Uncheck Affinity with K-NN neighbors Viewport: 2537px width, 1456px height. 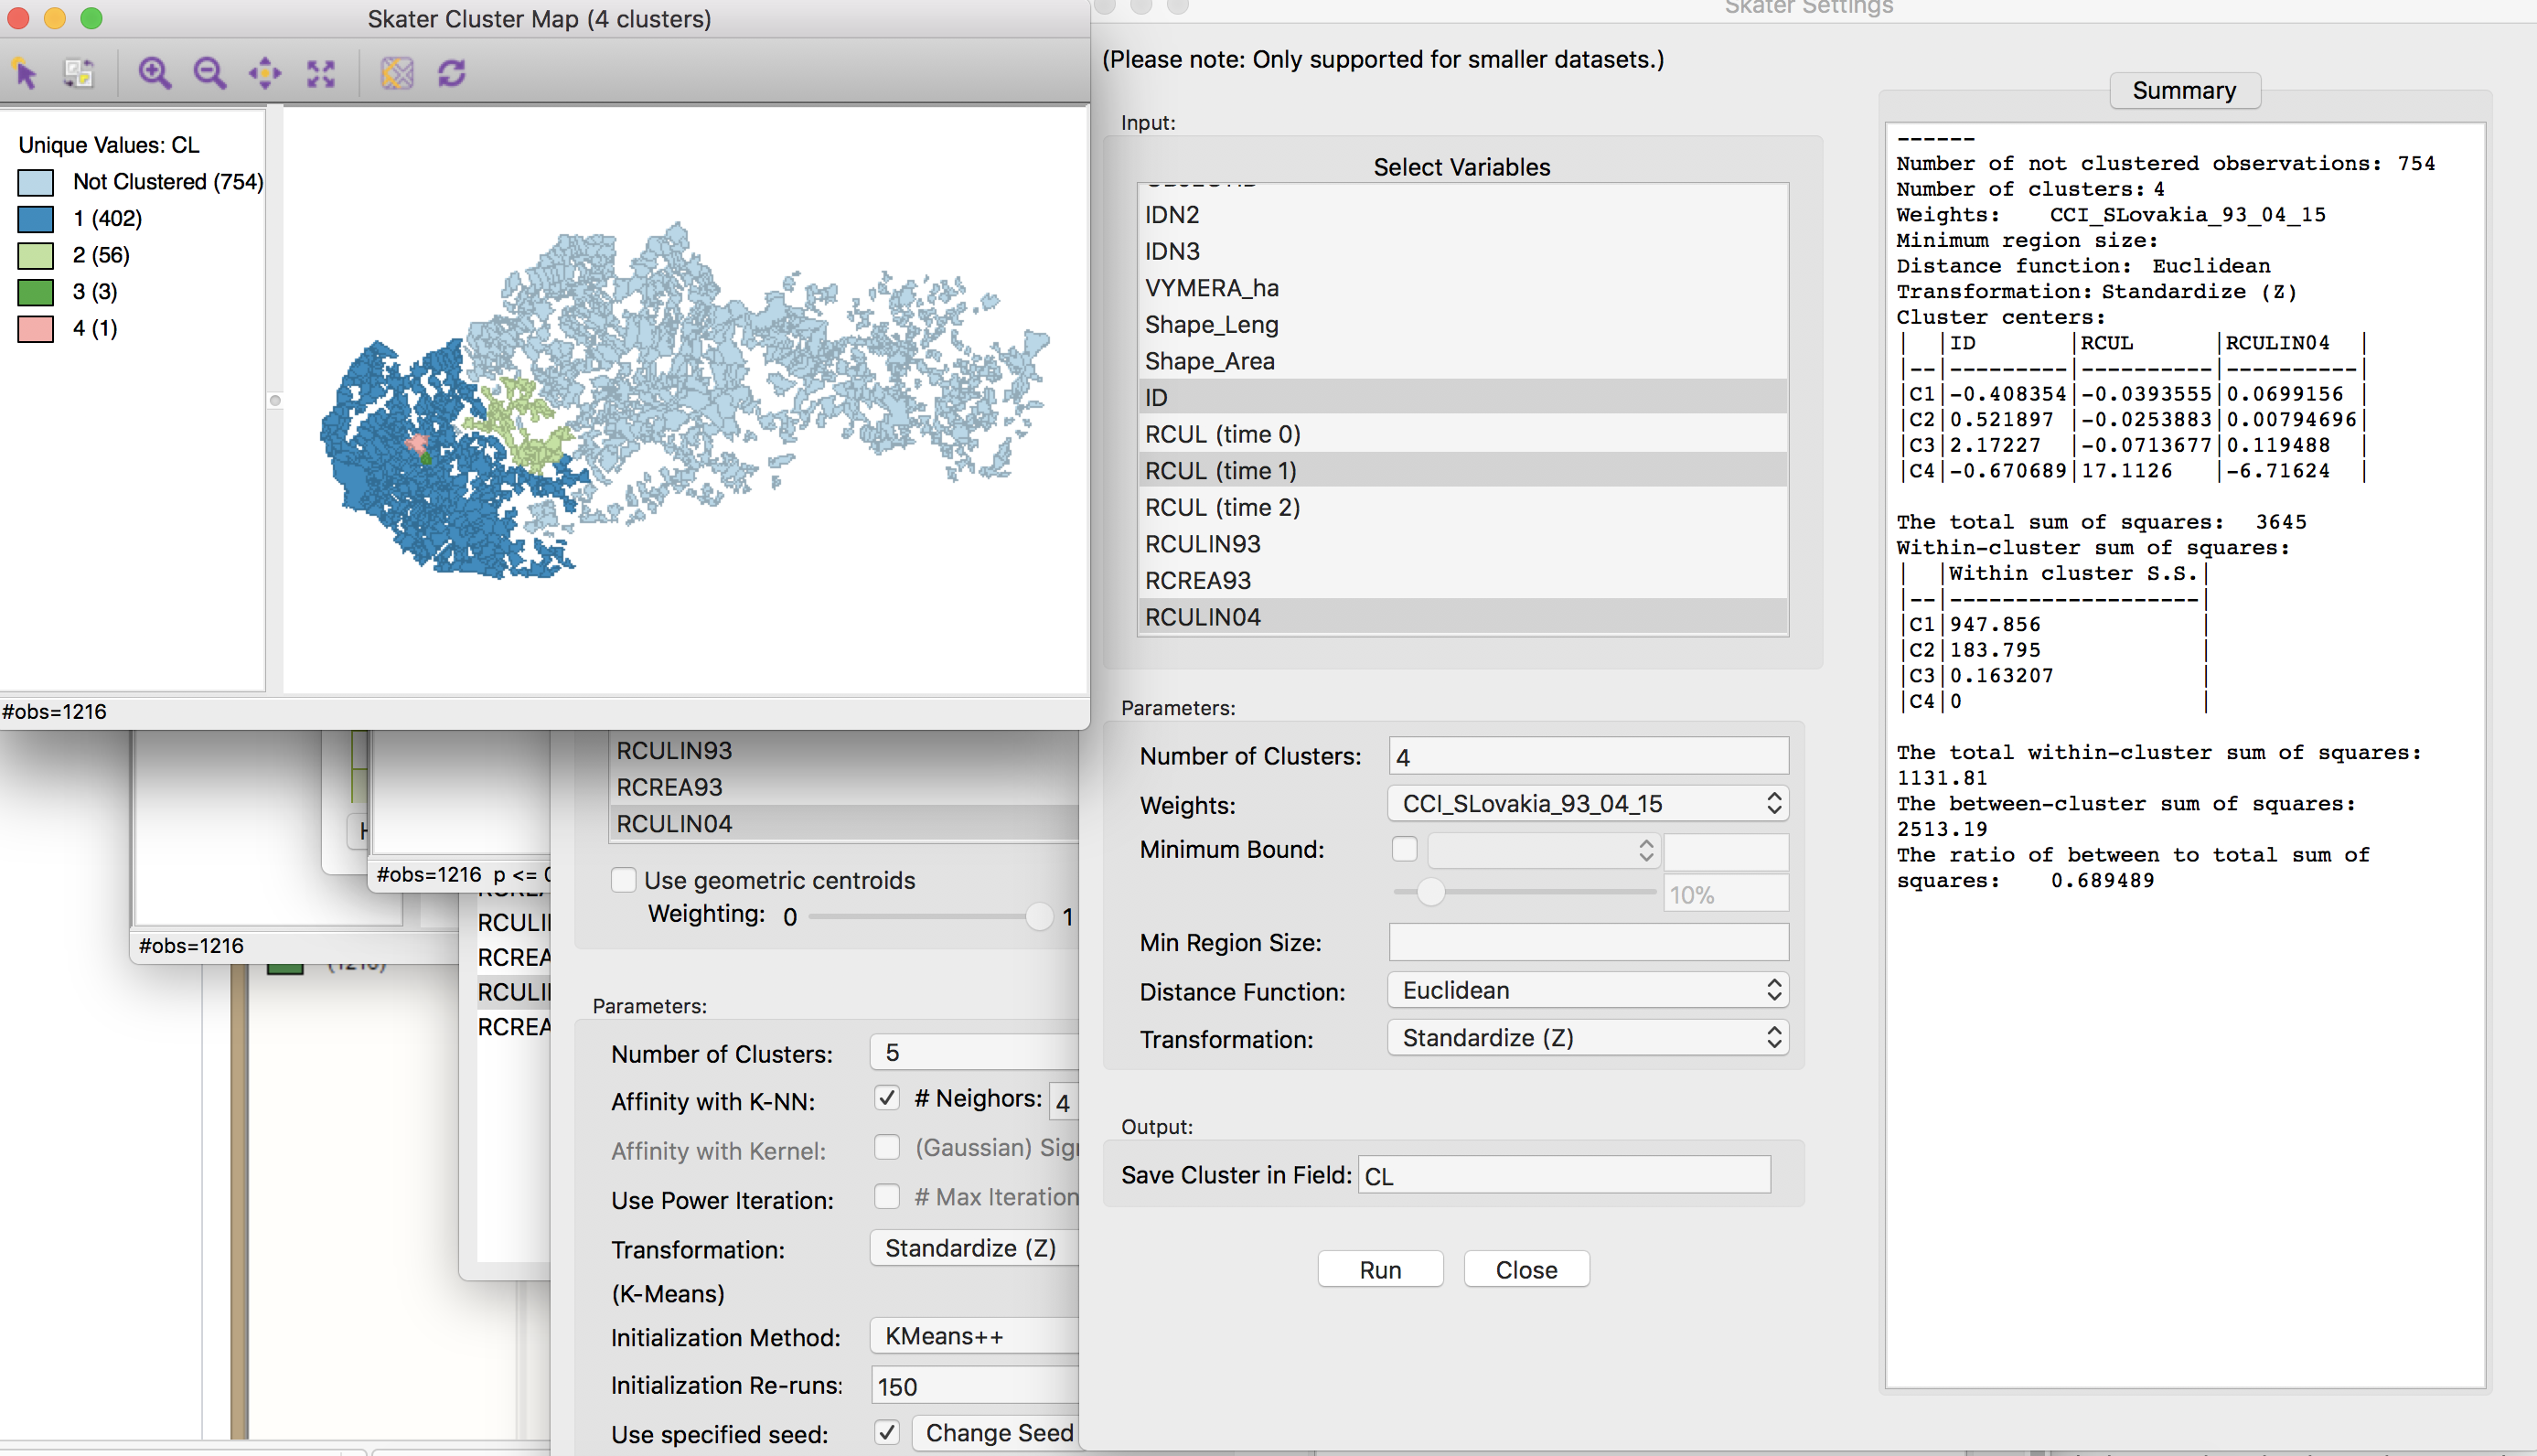pyautogui.click(x=886, y=1097)
